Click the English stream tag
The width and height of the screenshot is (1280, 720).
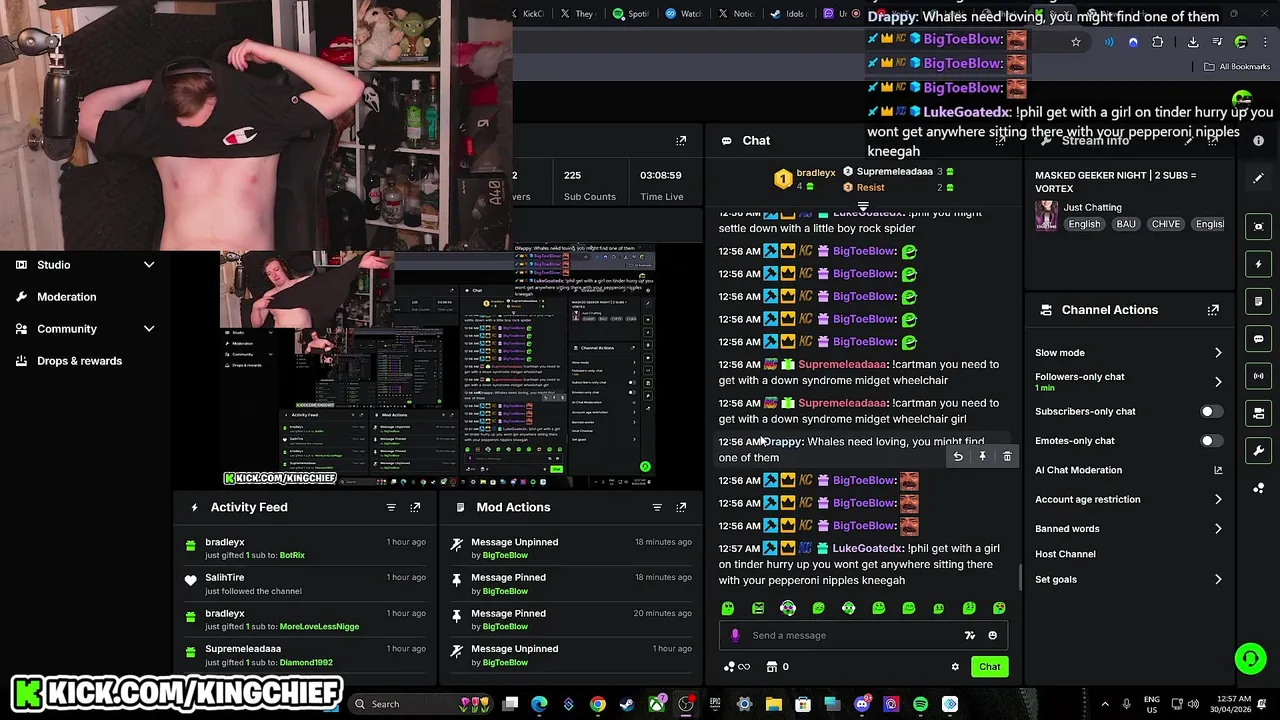pos(1084,224)
